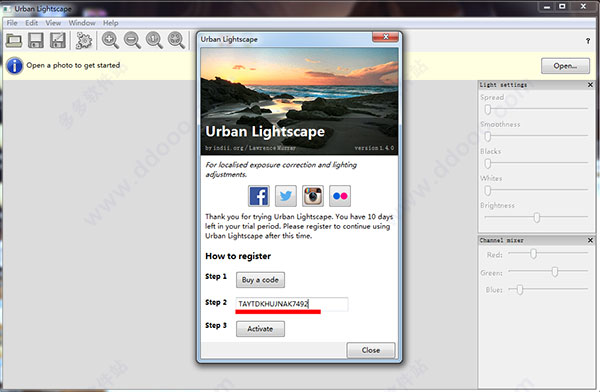Click the sunset beach banner image

[299, 101]
